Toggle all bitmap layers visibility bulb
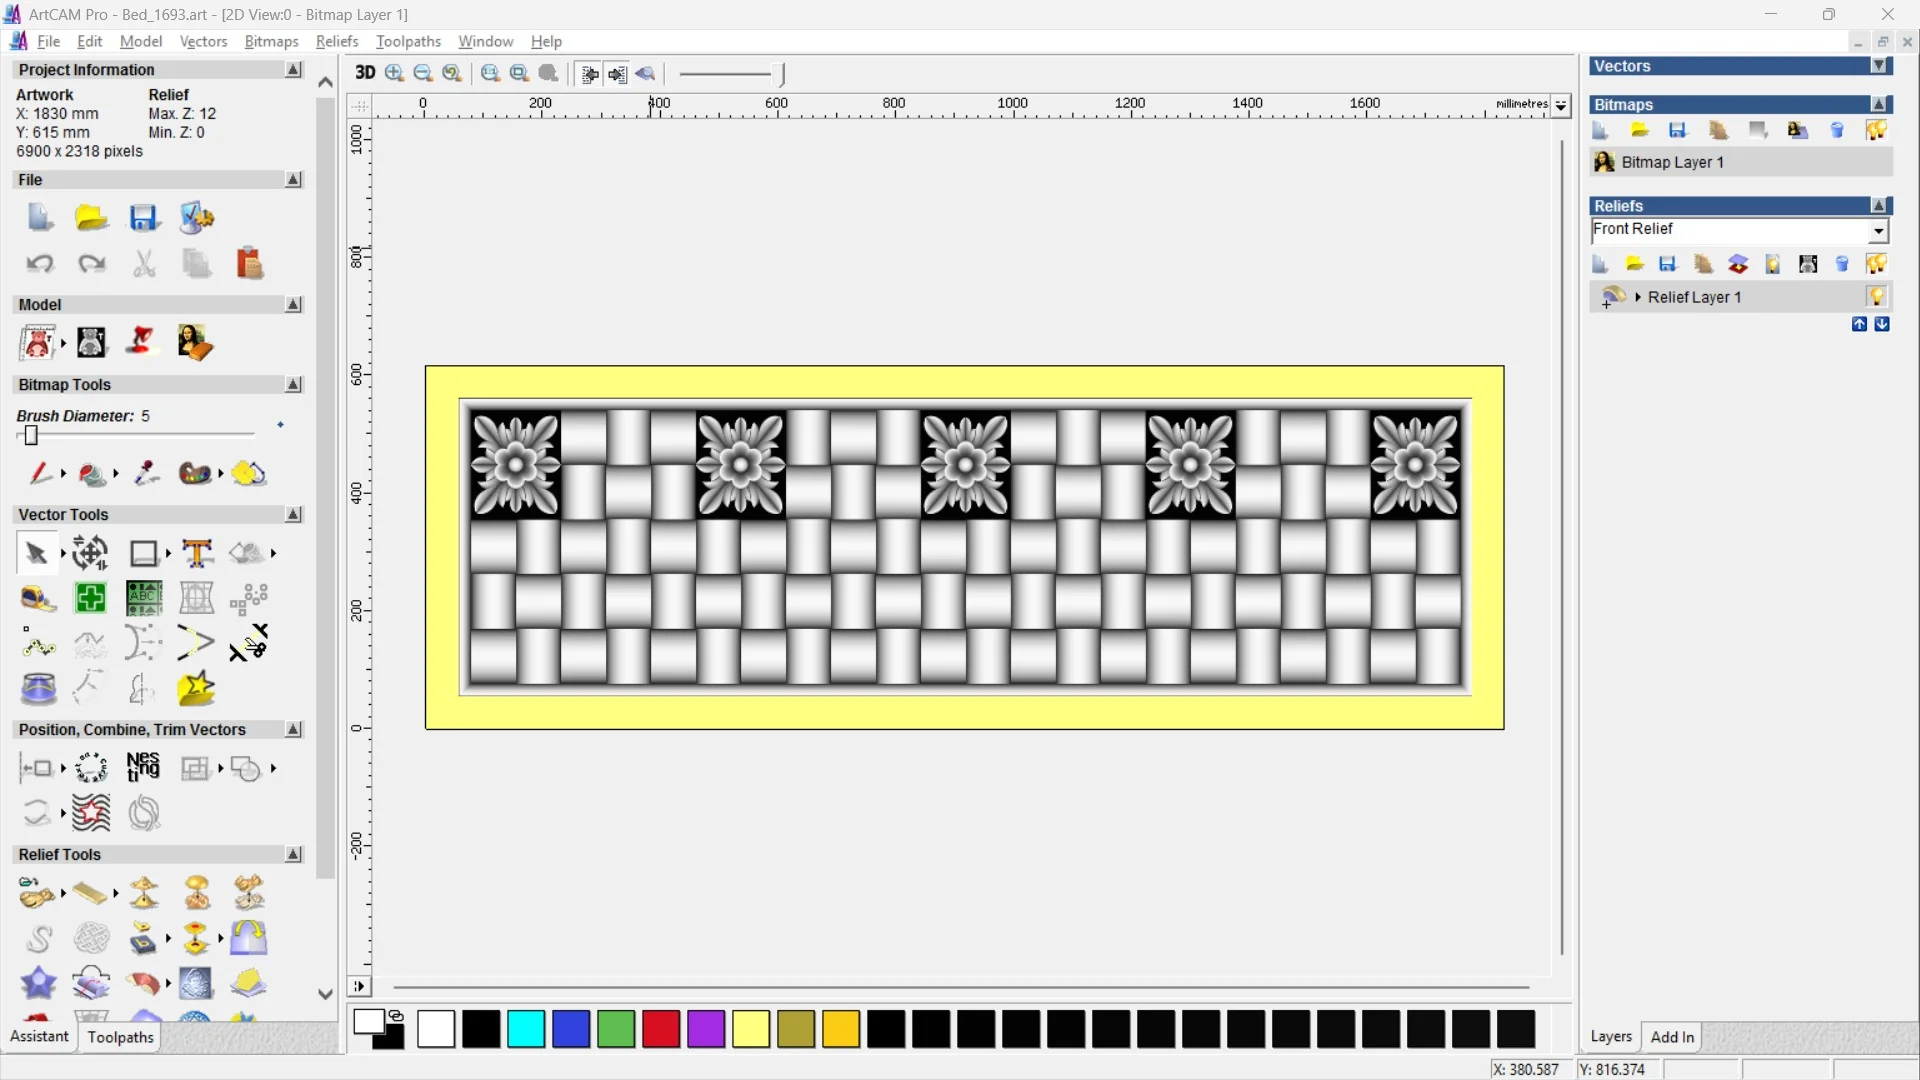1920x1080 pixels. (x=1876, y=131)
